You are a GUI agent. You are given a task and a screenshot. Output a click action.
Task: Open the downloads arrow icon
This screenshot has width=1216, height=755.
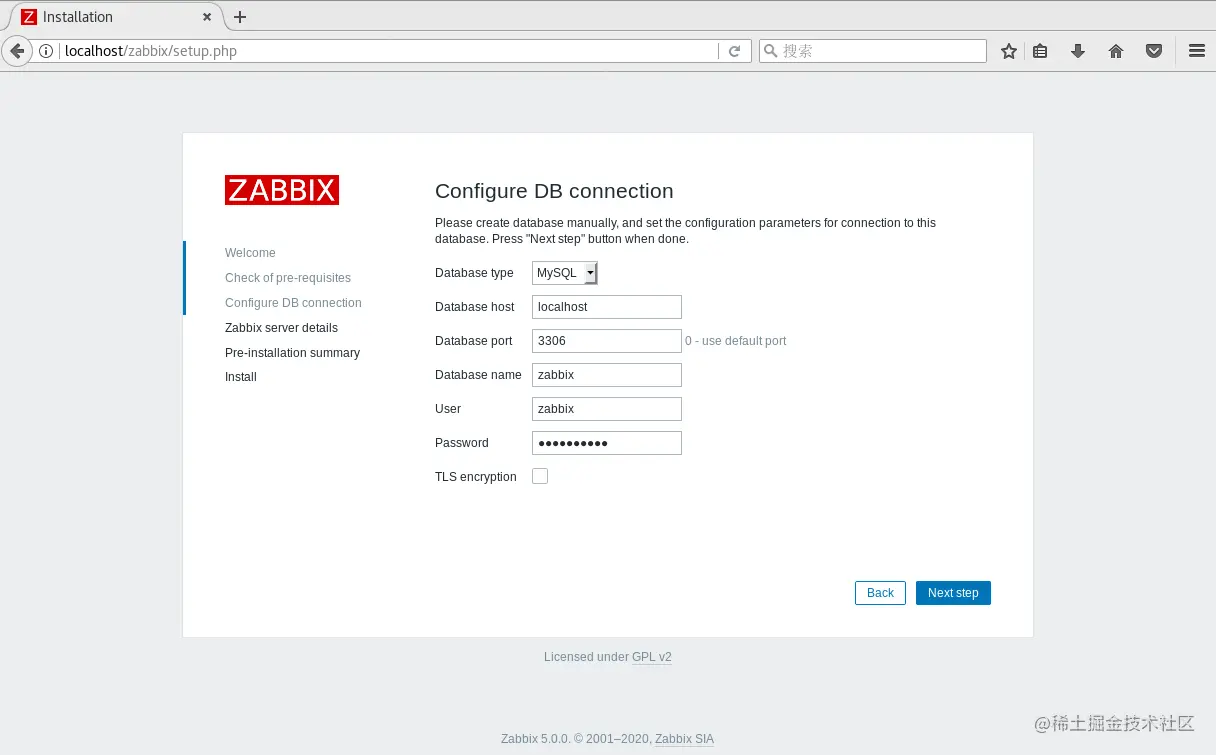pos(1078,51)
